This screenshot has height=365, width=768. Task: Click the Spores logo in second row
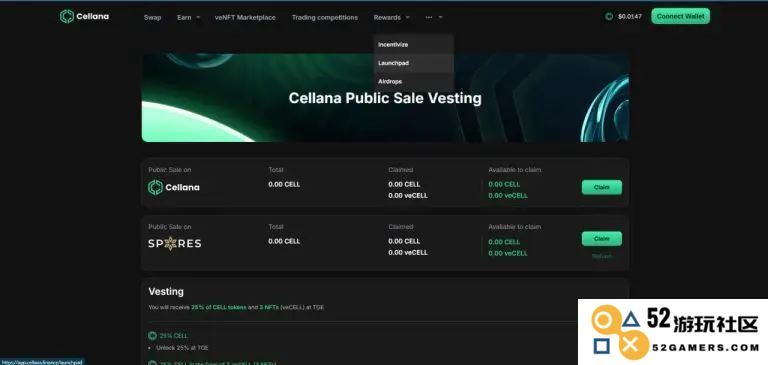(x=174, y=243)
